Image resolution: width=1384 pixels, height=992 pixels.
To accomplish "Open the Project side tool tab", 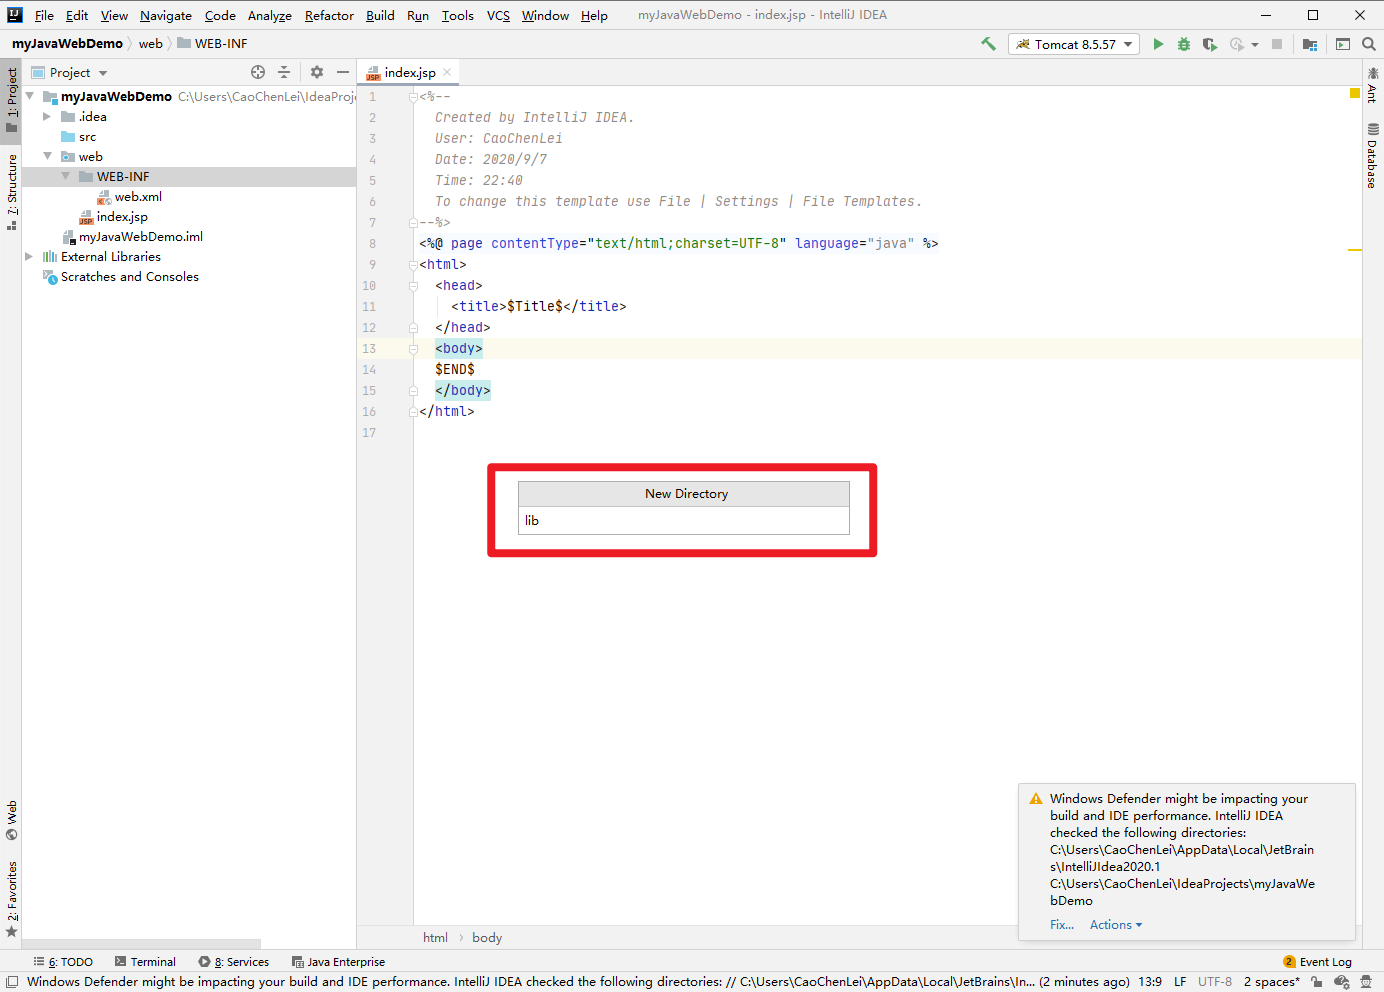I will click(11, 100).
